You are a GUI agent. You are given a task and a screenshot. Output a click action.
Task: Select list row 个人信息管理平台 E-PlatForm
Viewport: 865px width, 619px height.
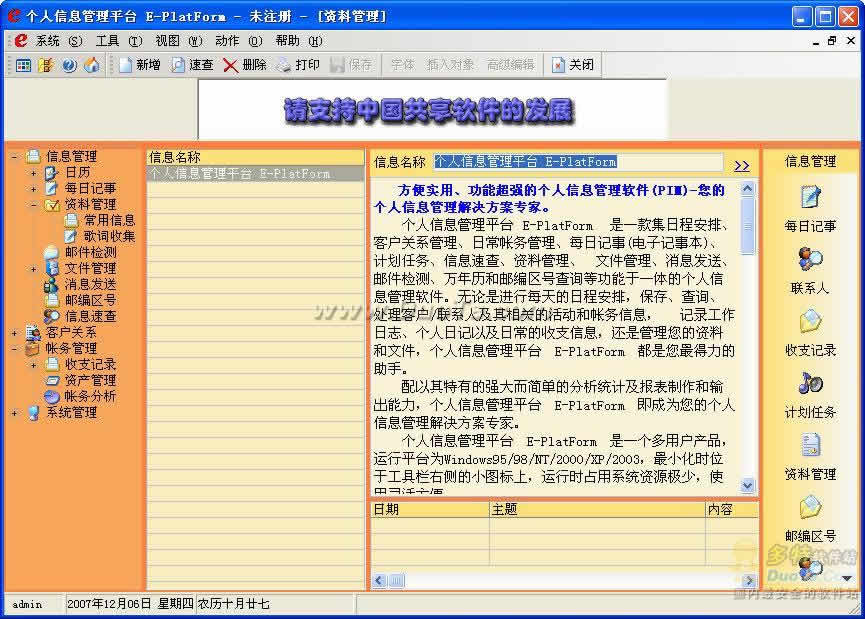(255, 174)
